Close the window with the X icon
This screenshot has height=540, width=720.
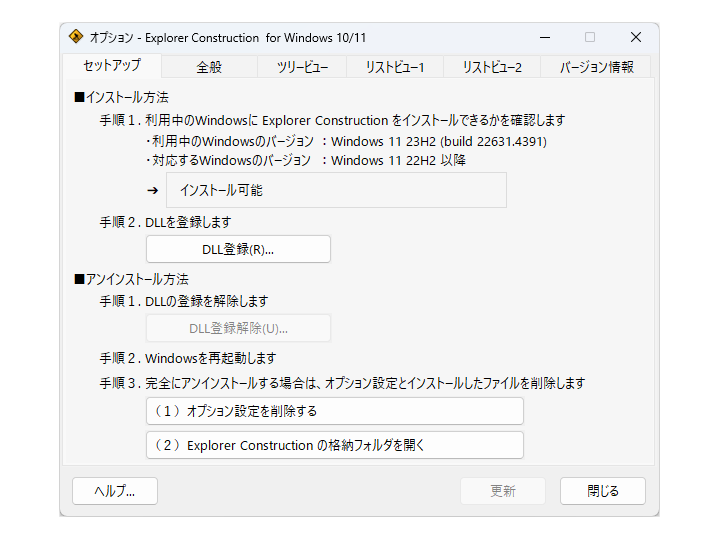(x=636, y=37)
